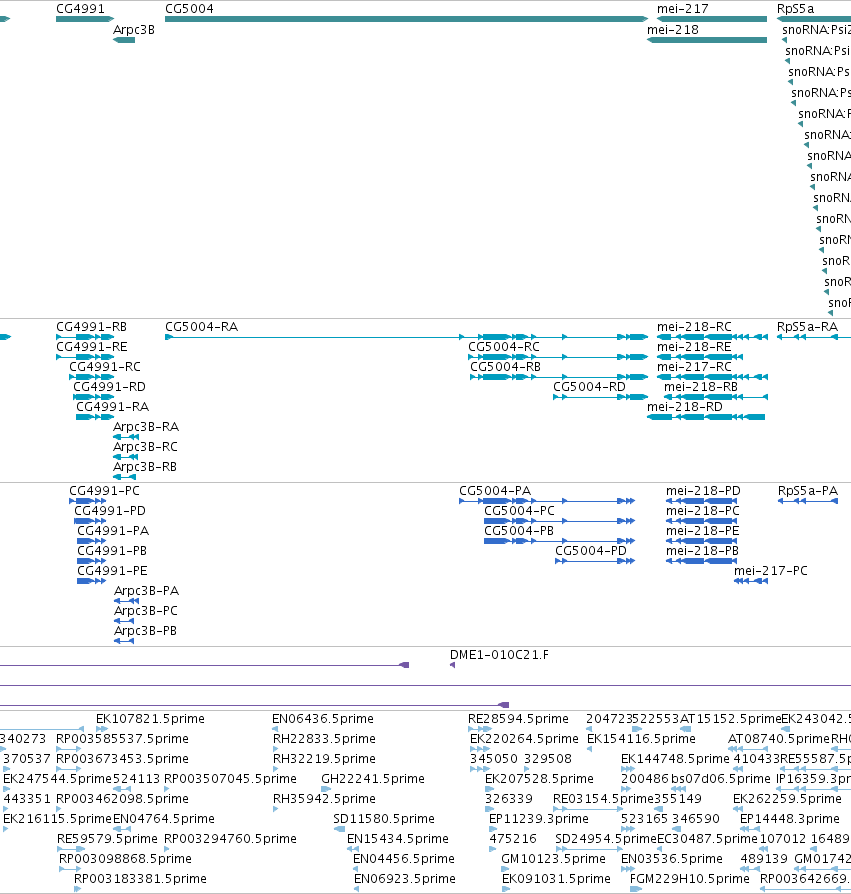
Task: Select transcript mei-218-RD
Action: 685,407
